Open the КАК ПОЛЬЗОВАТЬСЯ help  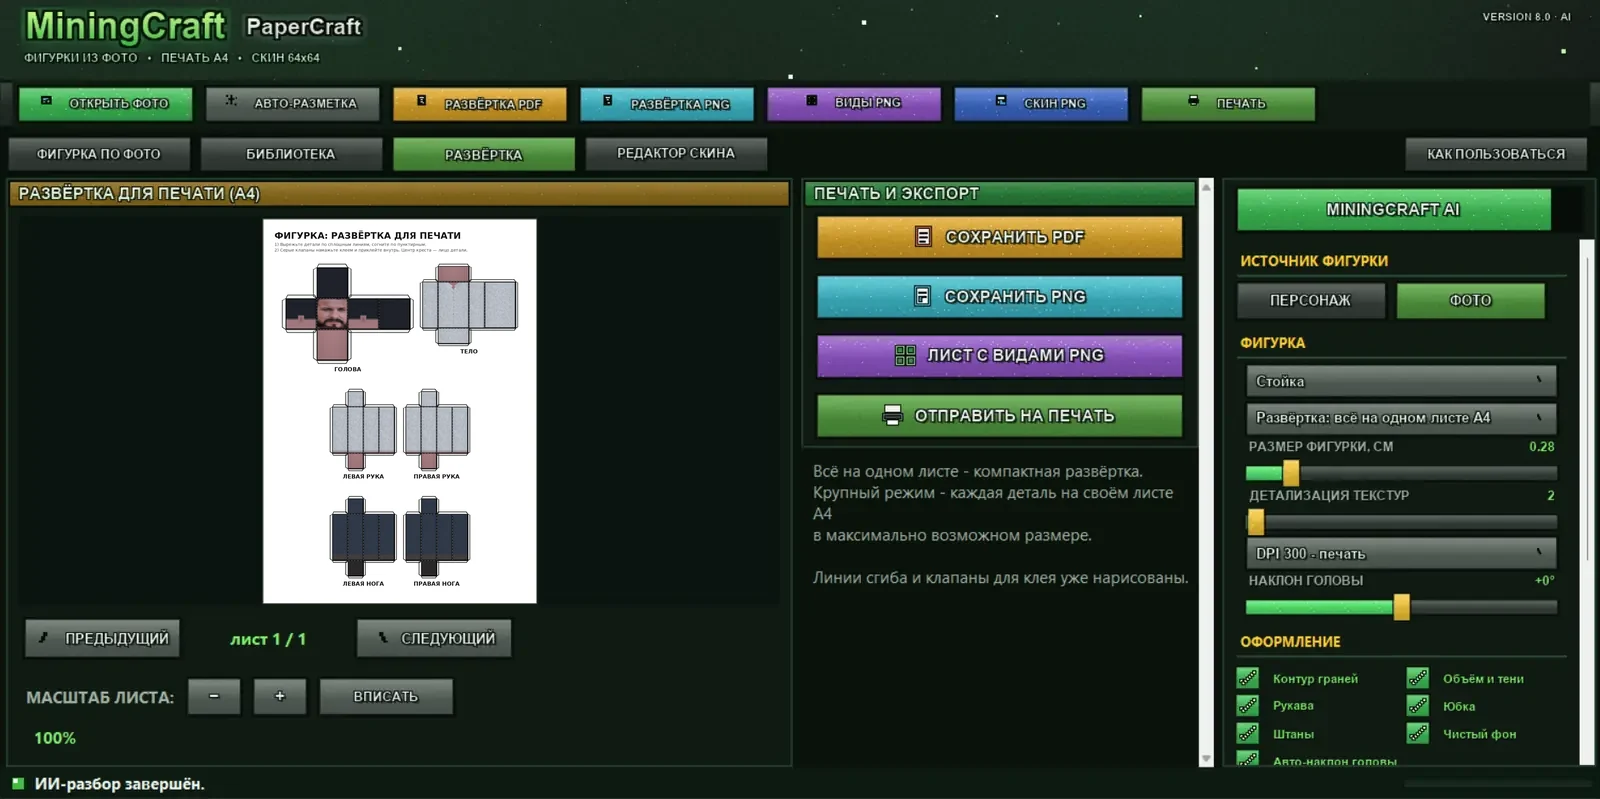(1496, 154)
